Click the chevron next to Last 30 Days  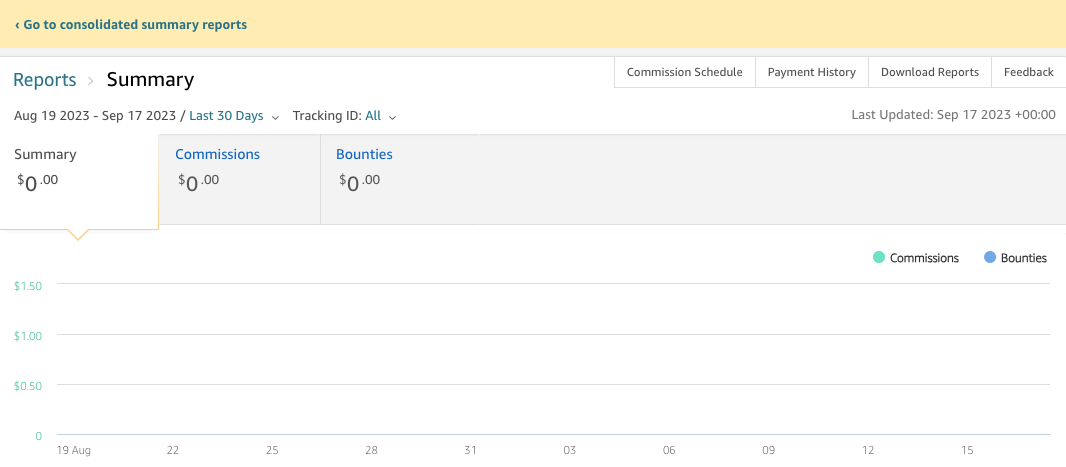pos(275,117)
